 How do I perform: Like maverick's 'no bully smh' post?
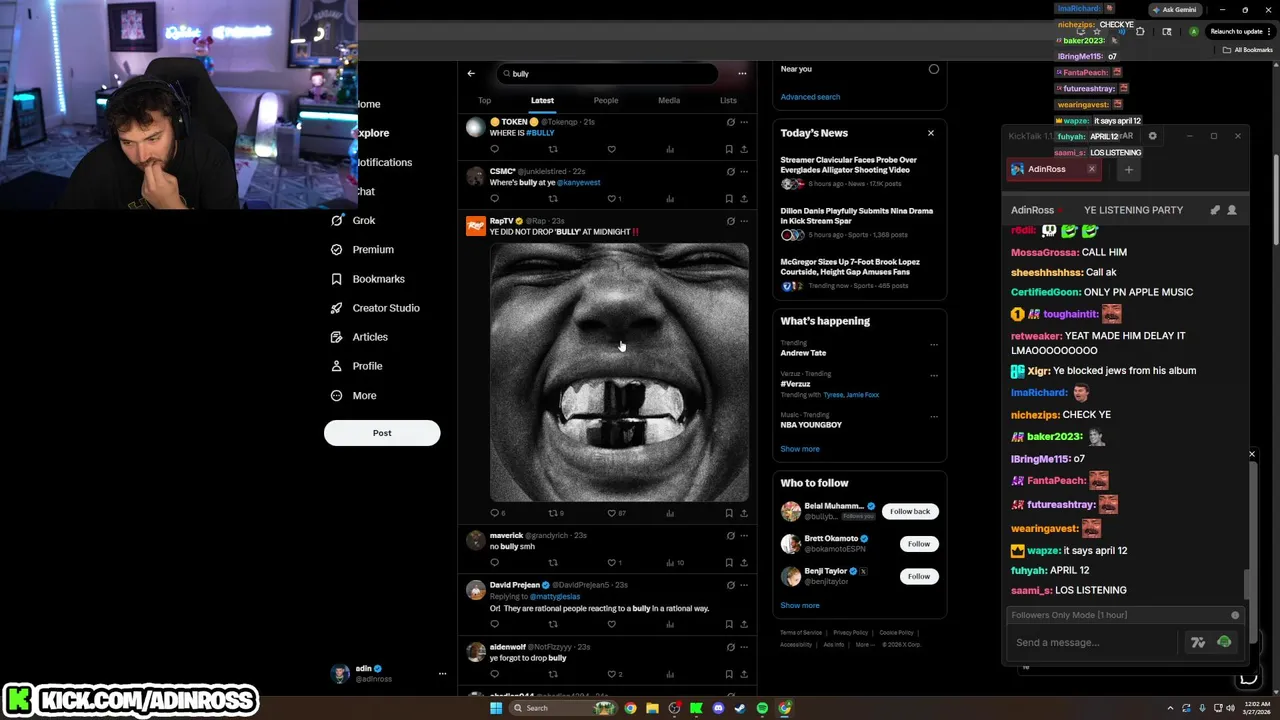tap(613, 562)
